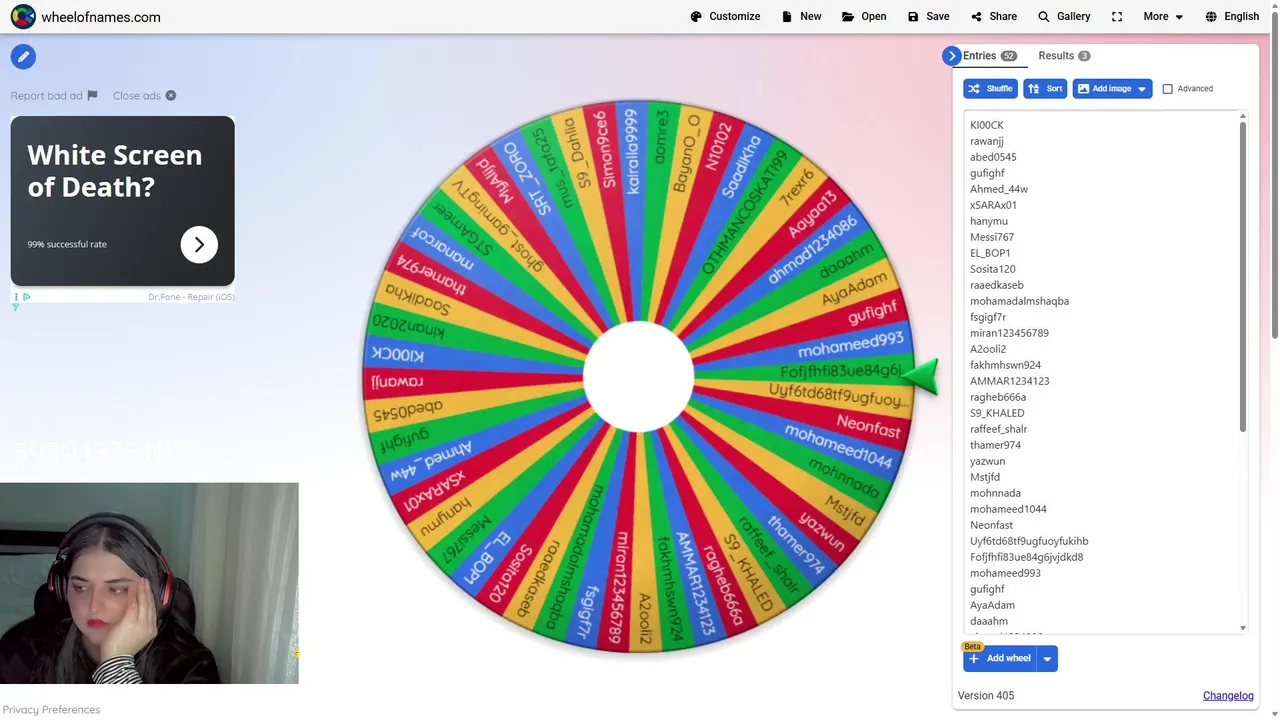1280x720 pixels.
Task: Switch to the Results tab
Action: pos(1064,56)
